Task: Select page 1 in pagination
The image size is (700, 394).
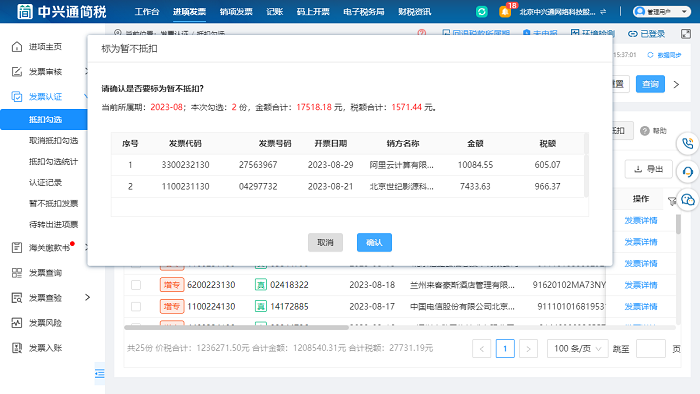Action: (505, 348)
